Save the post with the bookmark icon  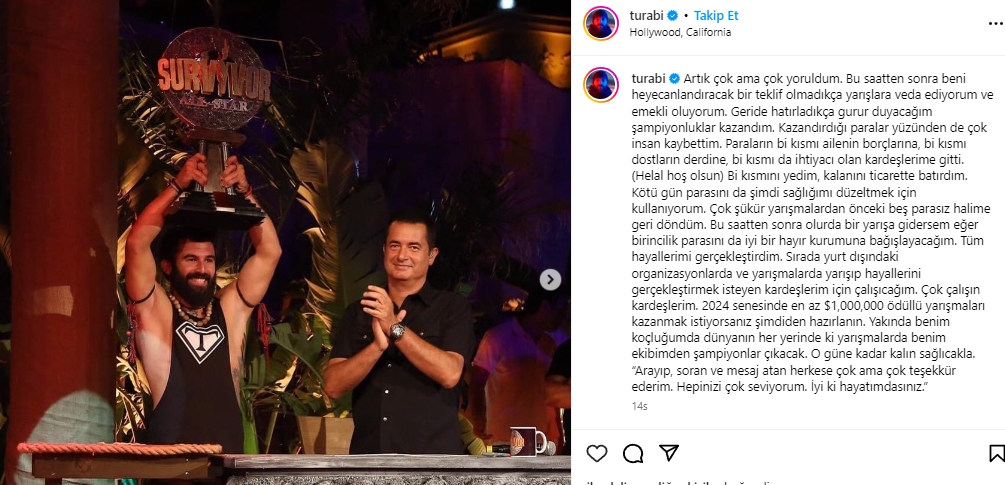[x=997, y=454]
